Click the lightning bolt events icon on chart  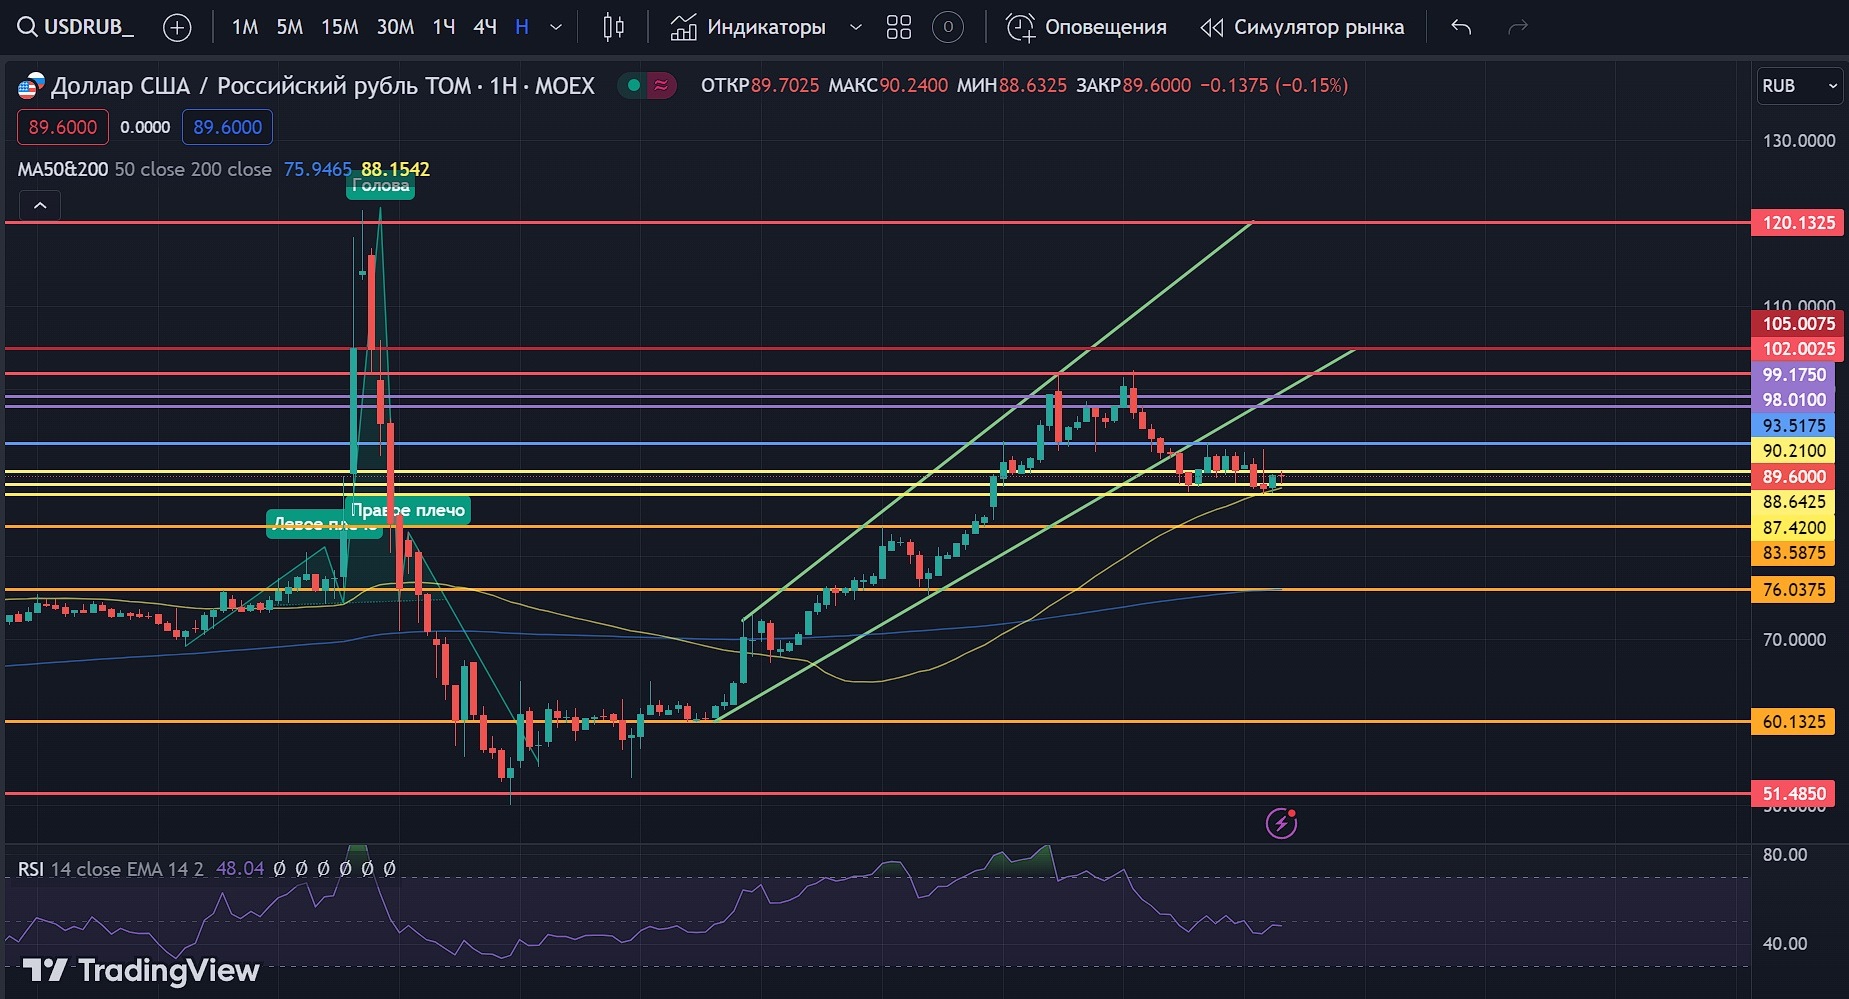(1281, 823)
